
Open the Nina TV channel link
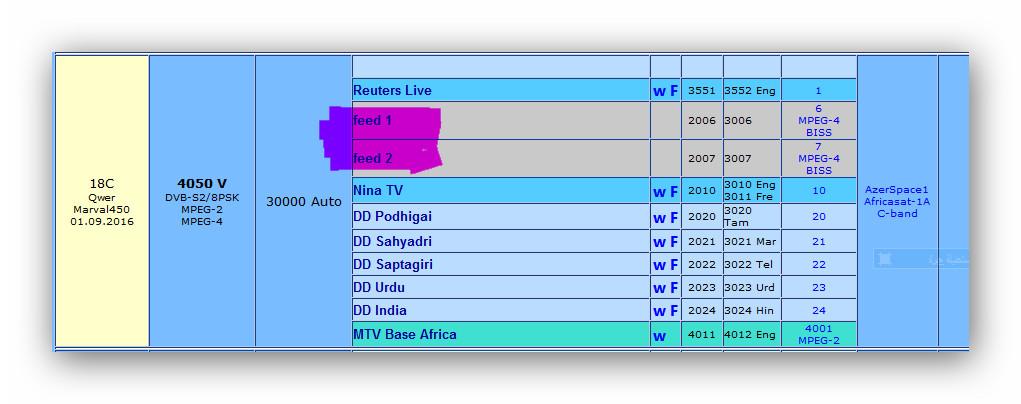point(378,190)
